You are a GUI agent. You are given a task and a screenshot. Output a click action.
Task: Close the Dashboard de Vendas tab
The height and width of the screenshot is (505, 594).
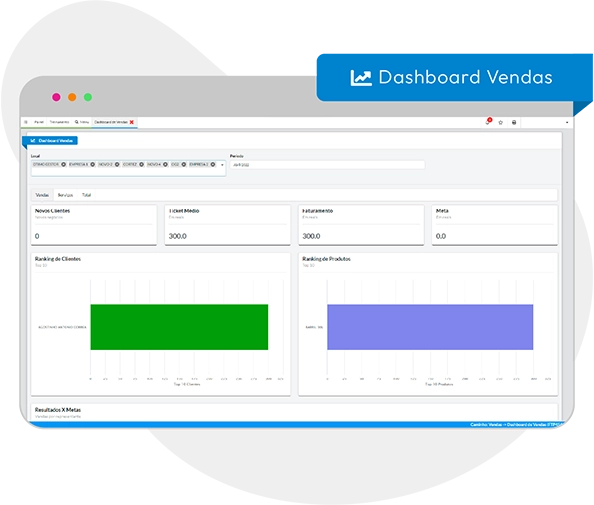131,122
